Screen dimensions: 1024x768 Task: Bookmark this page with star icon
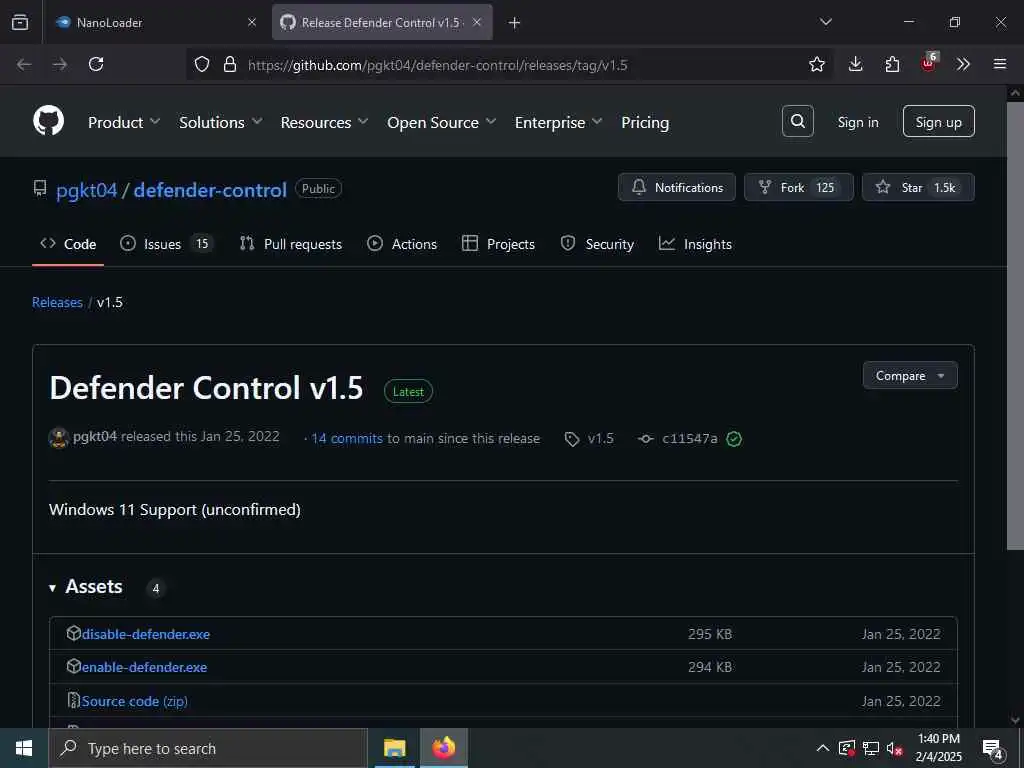816,64
